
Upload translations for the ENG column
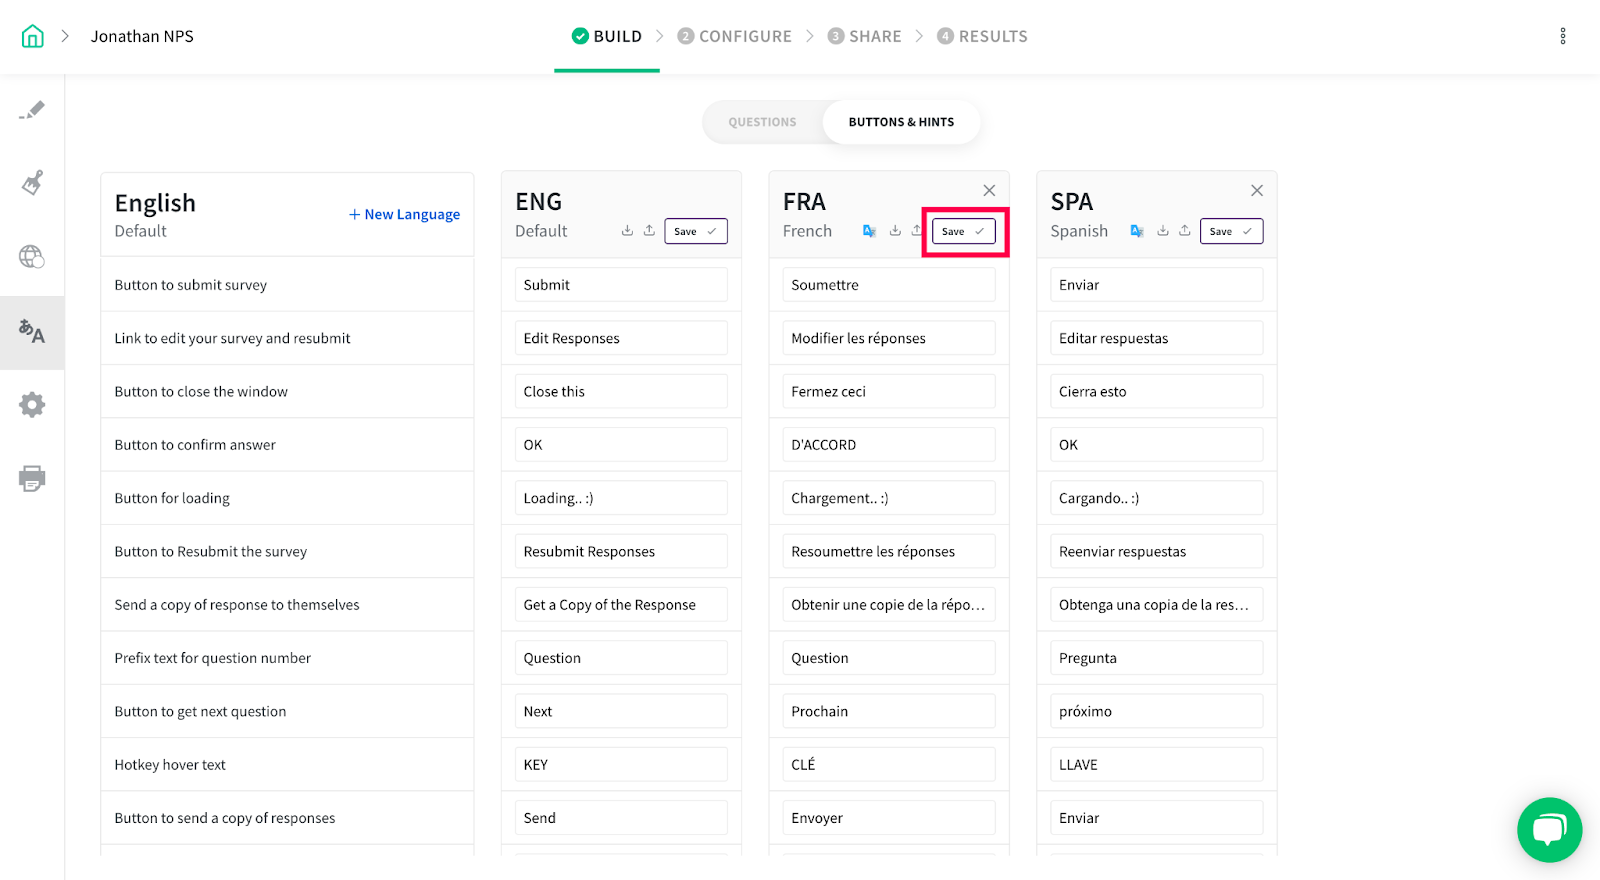click(649, 231)
